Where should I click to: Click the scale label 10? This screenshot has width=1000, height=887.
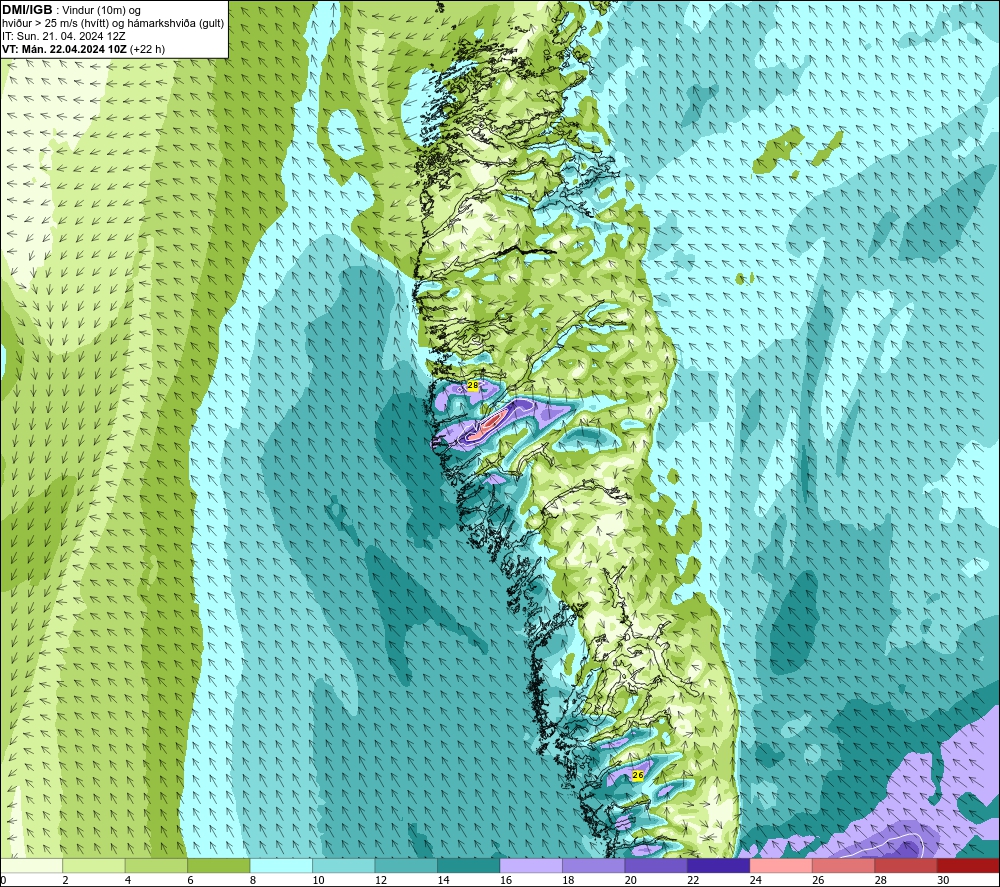318,880
